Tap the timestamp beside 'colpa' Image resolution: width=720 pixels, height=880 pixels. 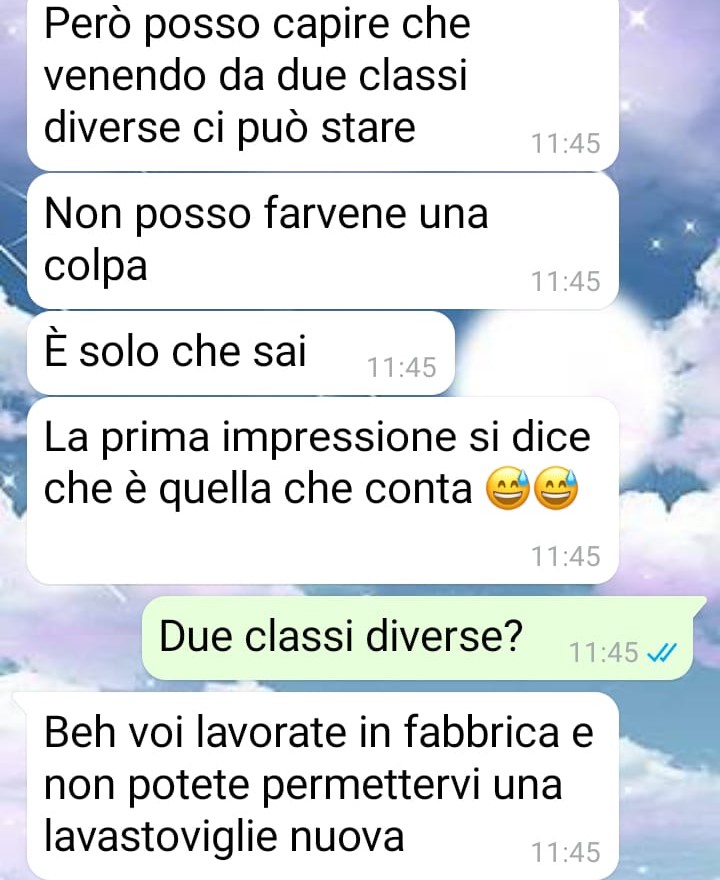[x=566, y=281]
